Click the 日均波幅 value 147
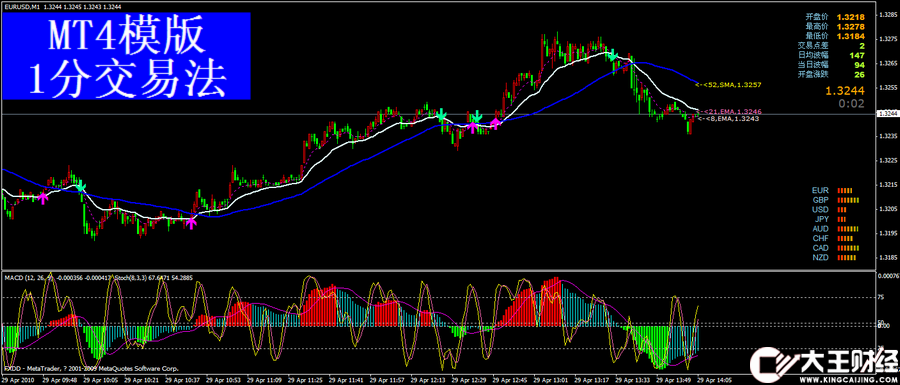900x385 pixels. point(858,55)
